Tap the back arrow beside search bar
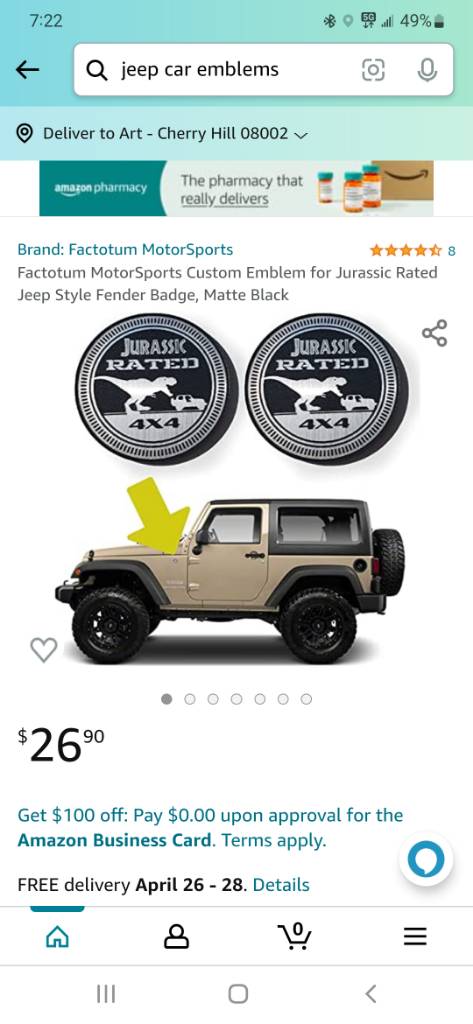The height and width of the screenshot is (1024, 473). coord(27,70)
